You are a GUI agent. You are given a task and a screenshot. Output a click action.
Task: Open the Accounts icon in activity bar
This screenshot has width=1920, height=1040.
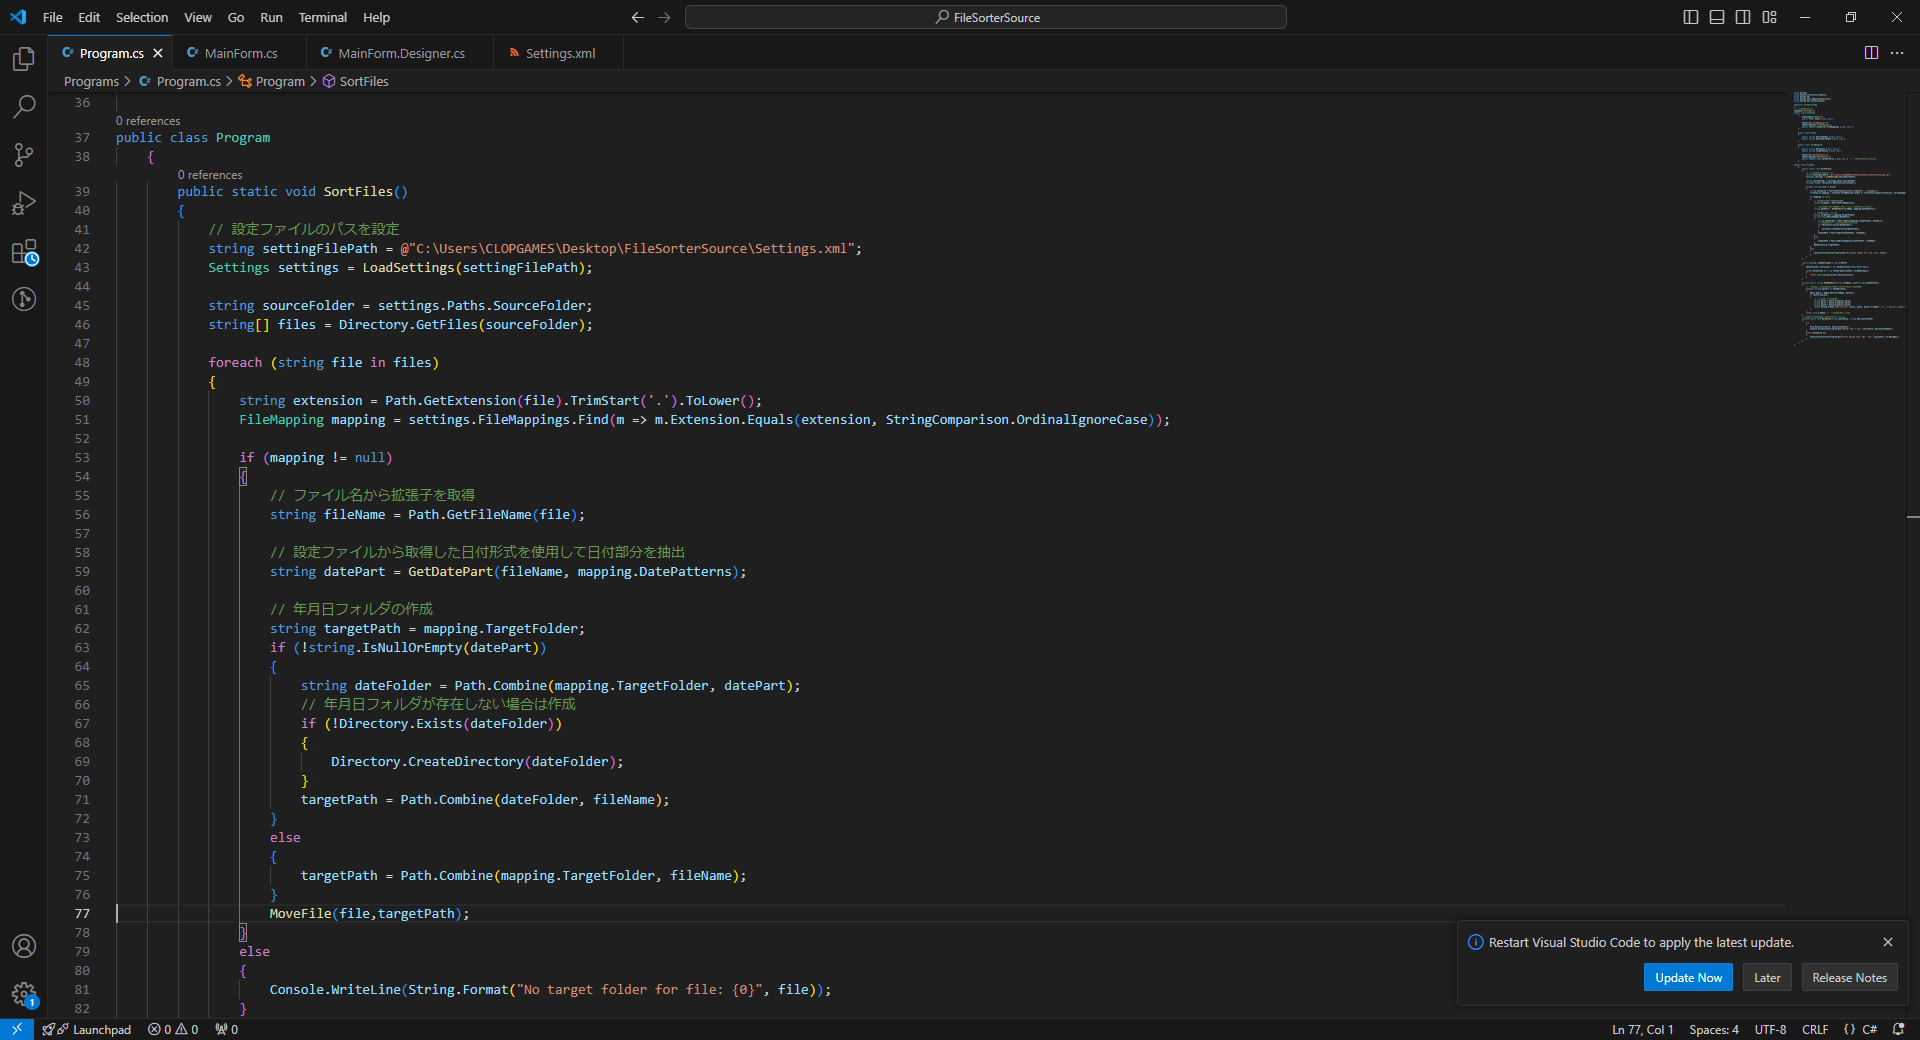[x=24, y=946]
